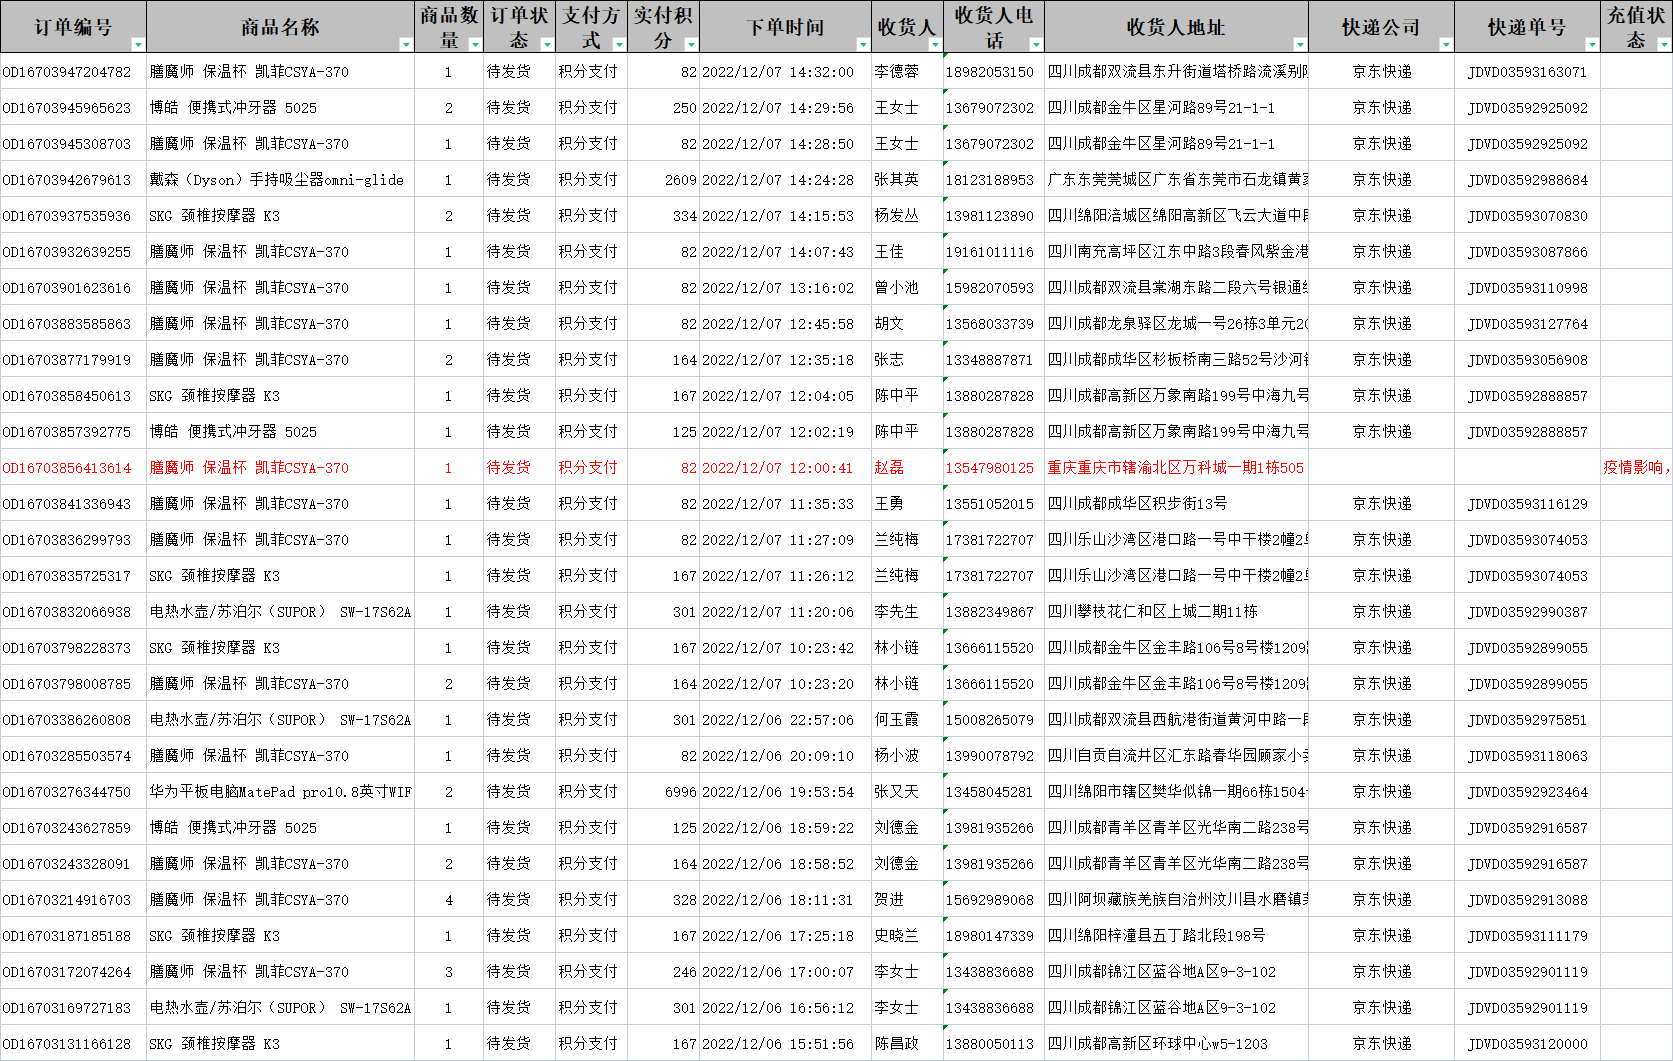This screenshot has height=1061, width=1673.
Task: Select the 收货人地址 header cell
Action: pyautogui.click(x=1176, y=27)
